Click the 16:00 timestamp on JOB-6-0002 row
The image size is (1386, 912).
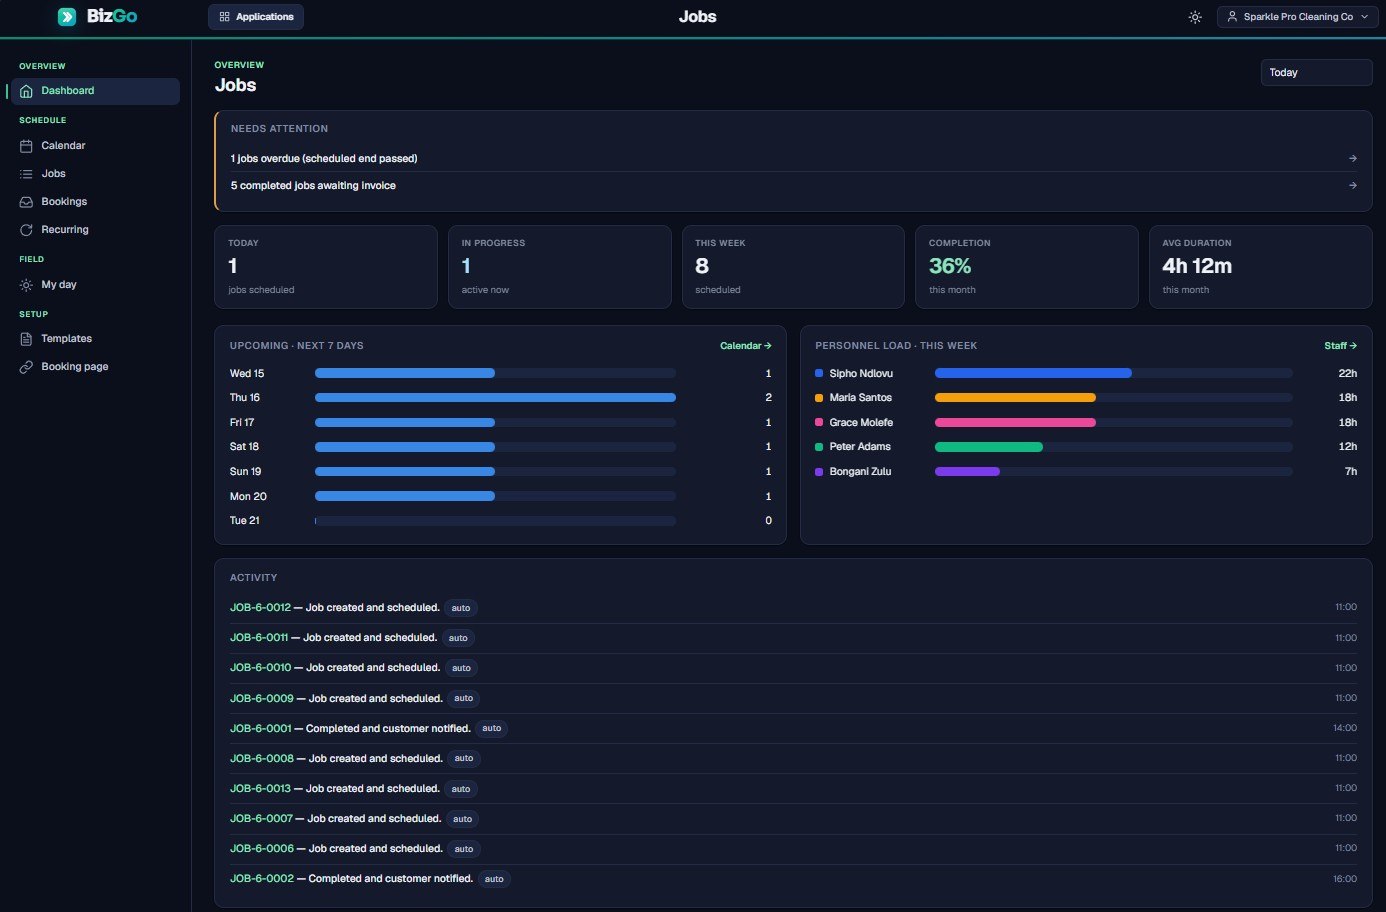pos(1345,879)
